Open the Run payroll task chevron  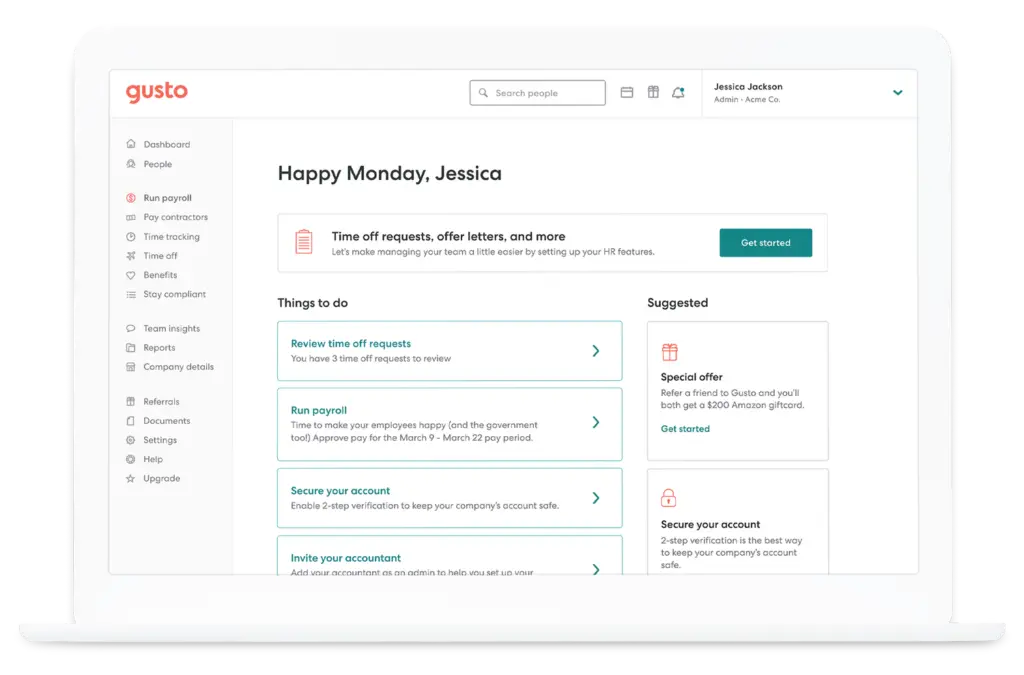[x=596, y=422]
